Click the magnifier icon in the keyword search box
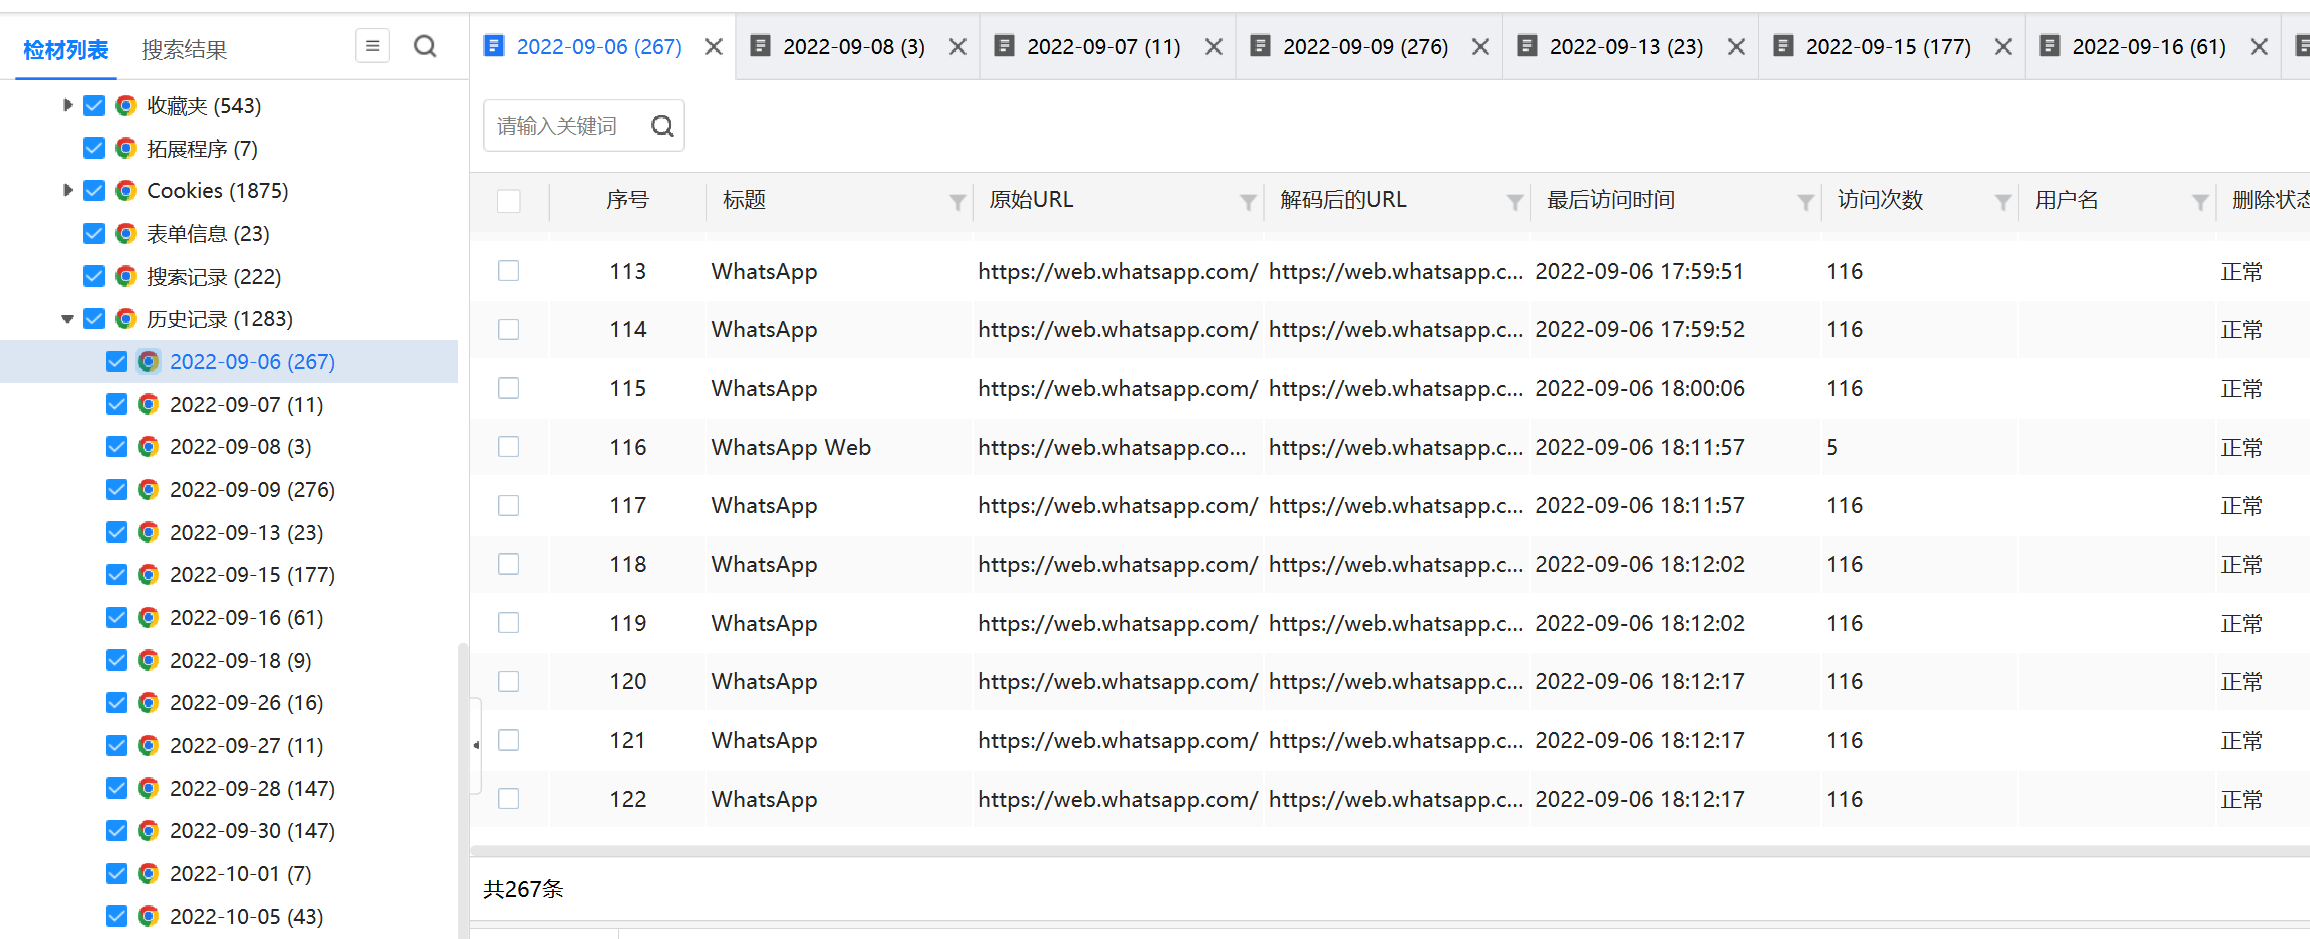 click(662, 126)
